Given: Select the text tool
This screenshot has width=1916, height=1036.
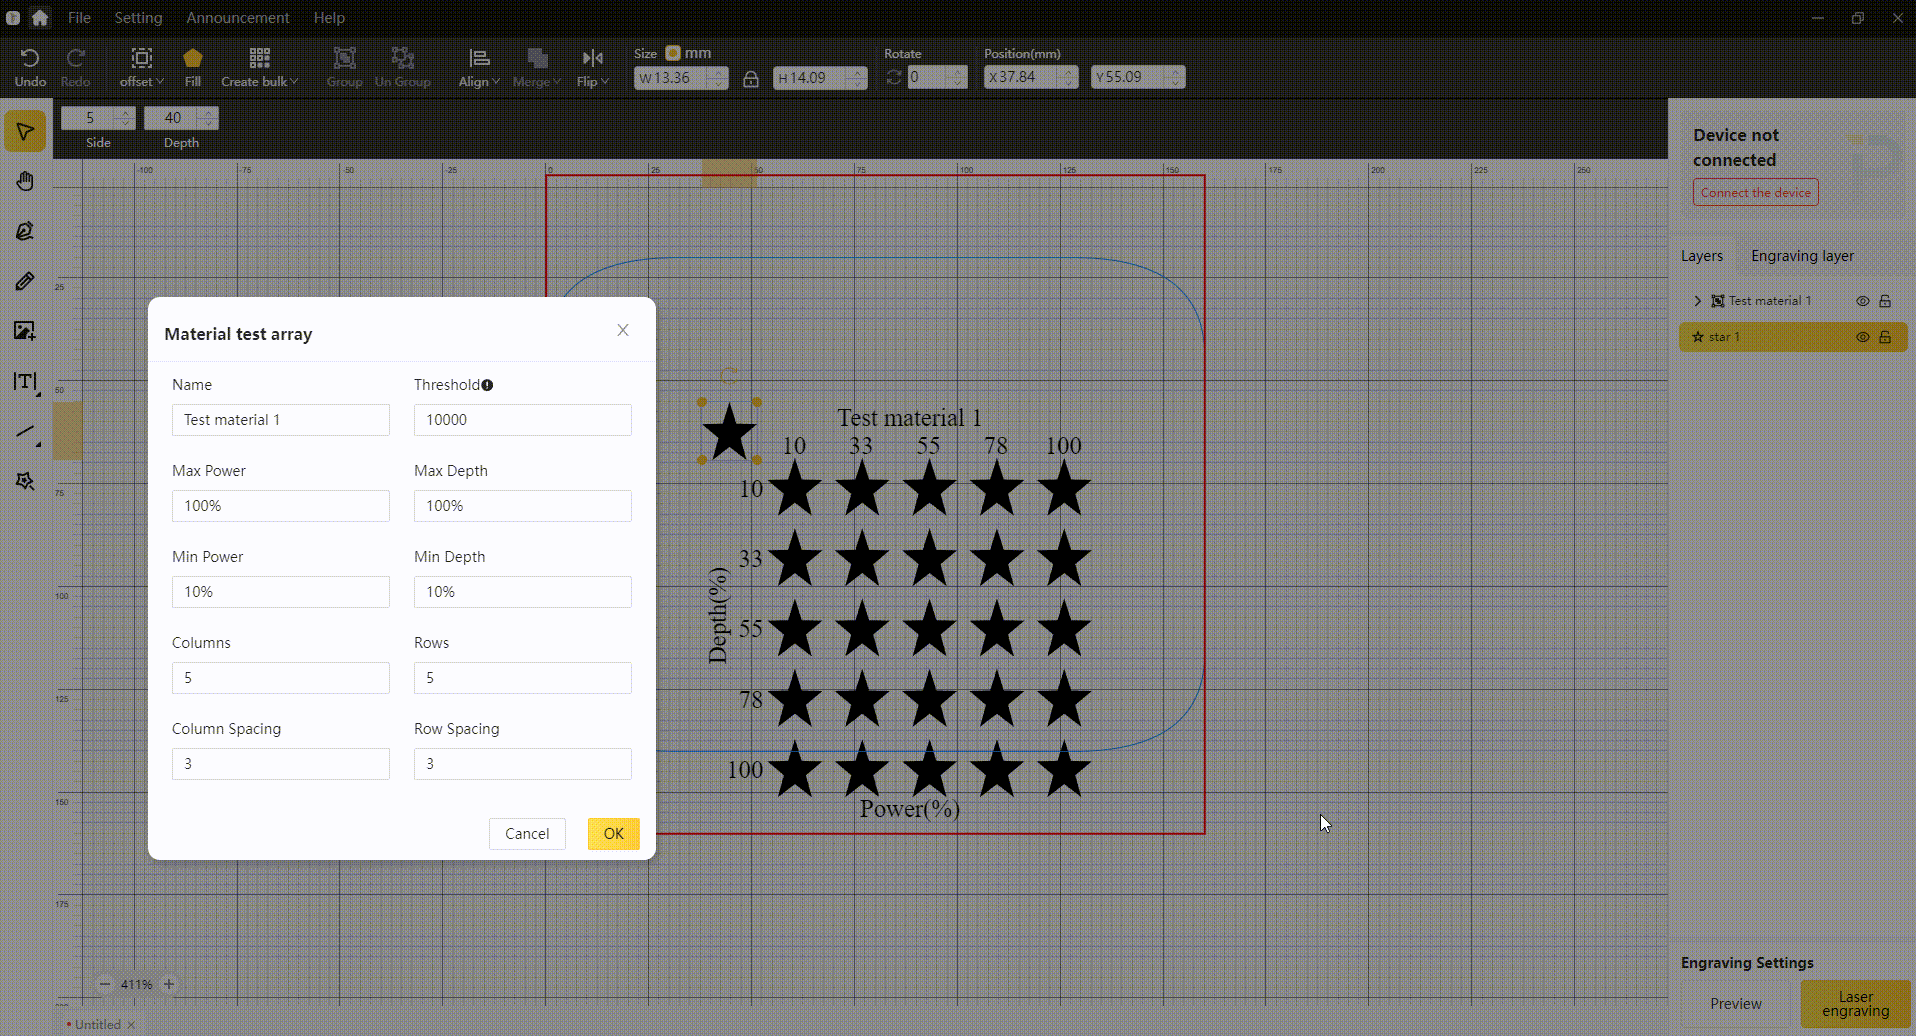Looking at the screenshot, I should point(25,382).
